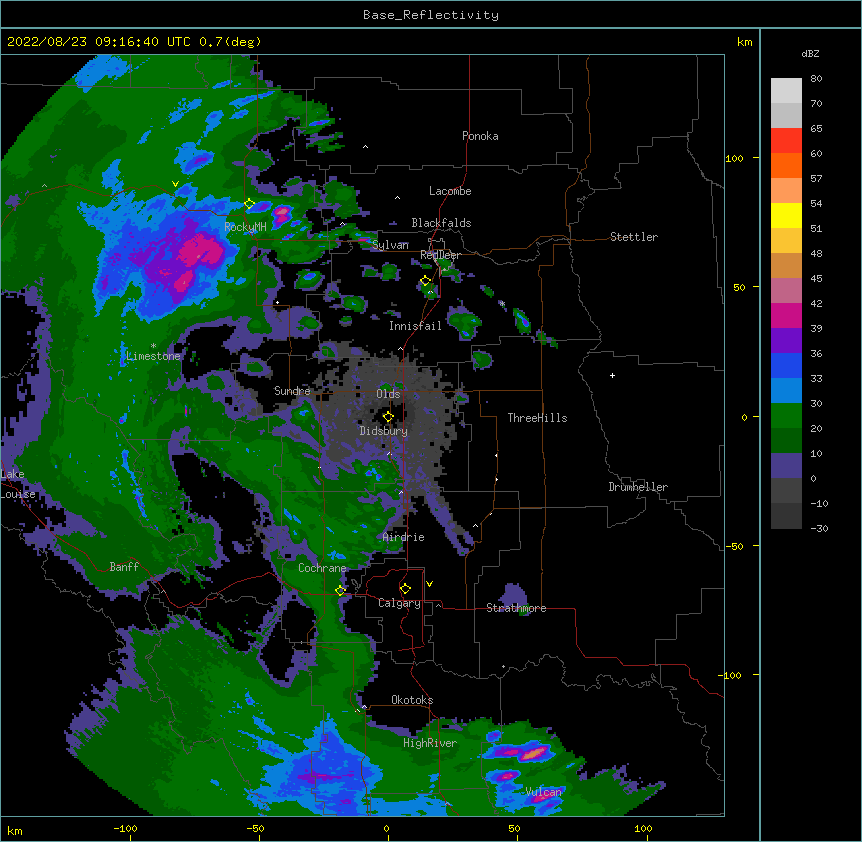Click the Limestone label
Screen dimensions: 862x842
point(153,356)
